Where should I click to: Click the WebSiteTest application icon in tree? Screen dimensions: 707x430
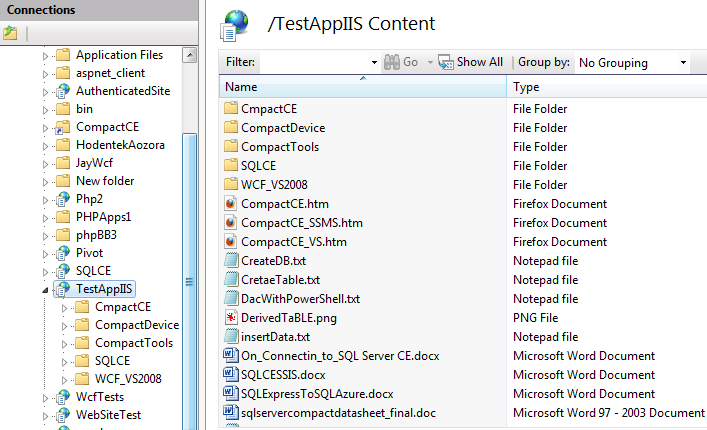point(63,415)
